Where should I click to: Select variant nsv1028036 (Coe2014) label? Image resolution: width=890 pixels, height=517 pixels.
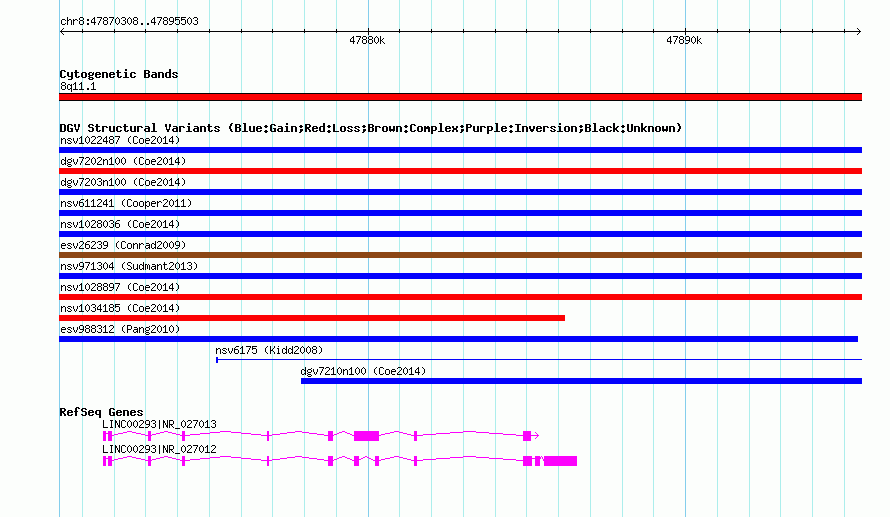(120, 224)
